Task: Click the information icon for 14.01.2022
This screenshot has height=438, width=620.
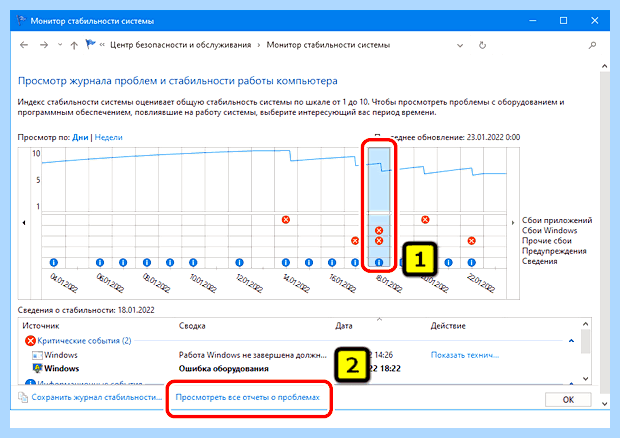Action: click(x=286, y=262)
